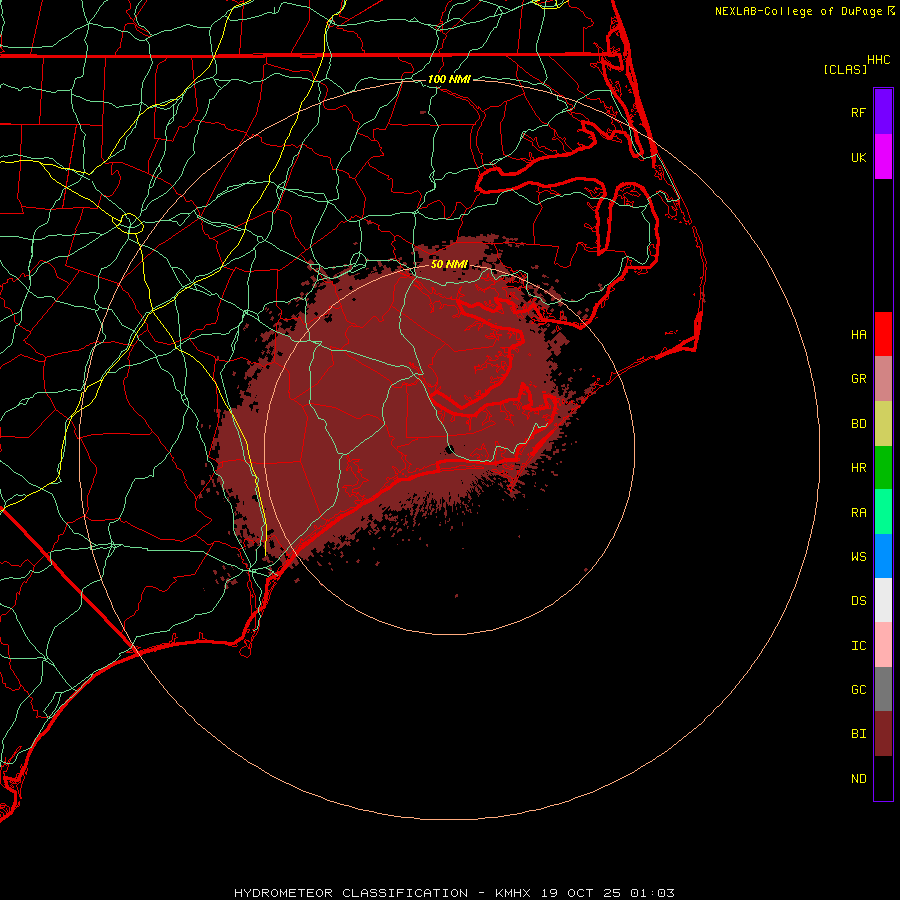Screen dimensions: 900x900
Task: Click the "RF" legend label
Action: coord(859,112)
